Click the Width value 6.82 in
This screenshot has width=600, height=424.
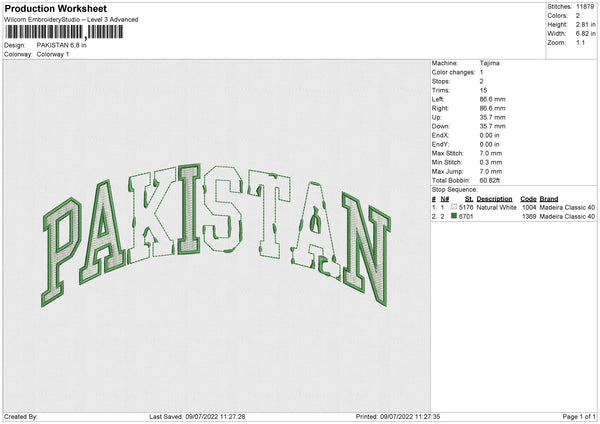pos(585,34)
